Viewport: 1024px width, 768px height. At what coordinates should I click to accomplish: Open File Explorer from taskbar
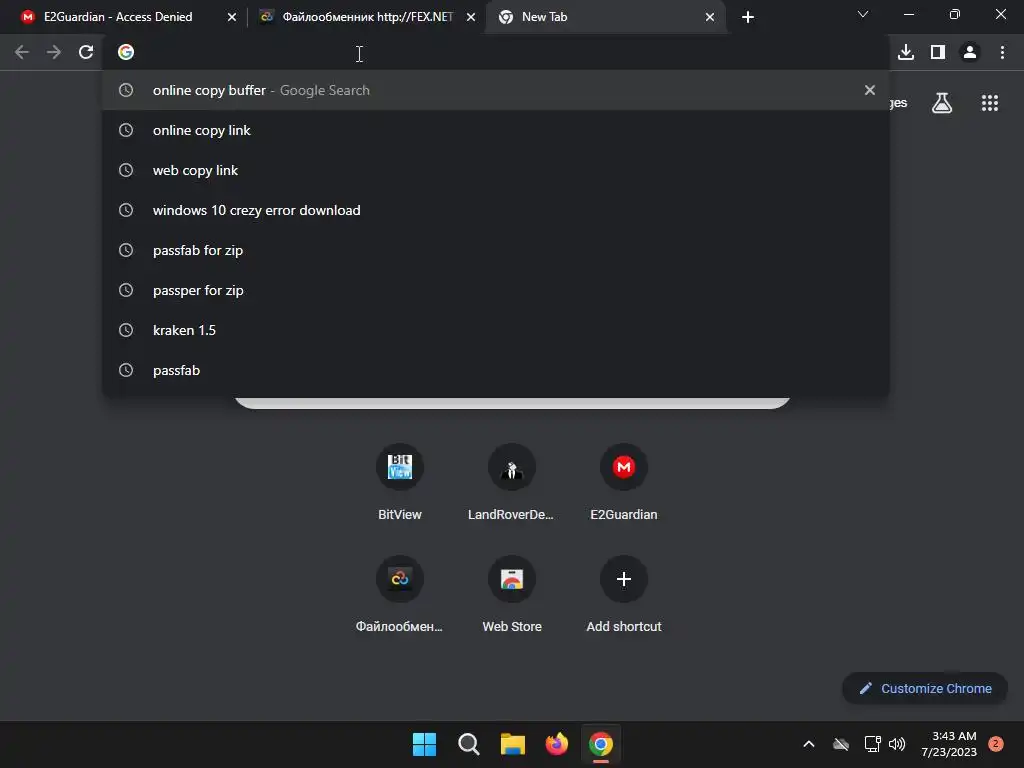[x=513, y=744]
